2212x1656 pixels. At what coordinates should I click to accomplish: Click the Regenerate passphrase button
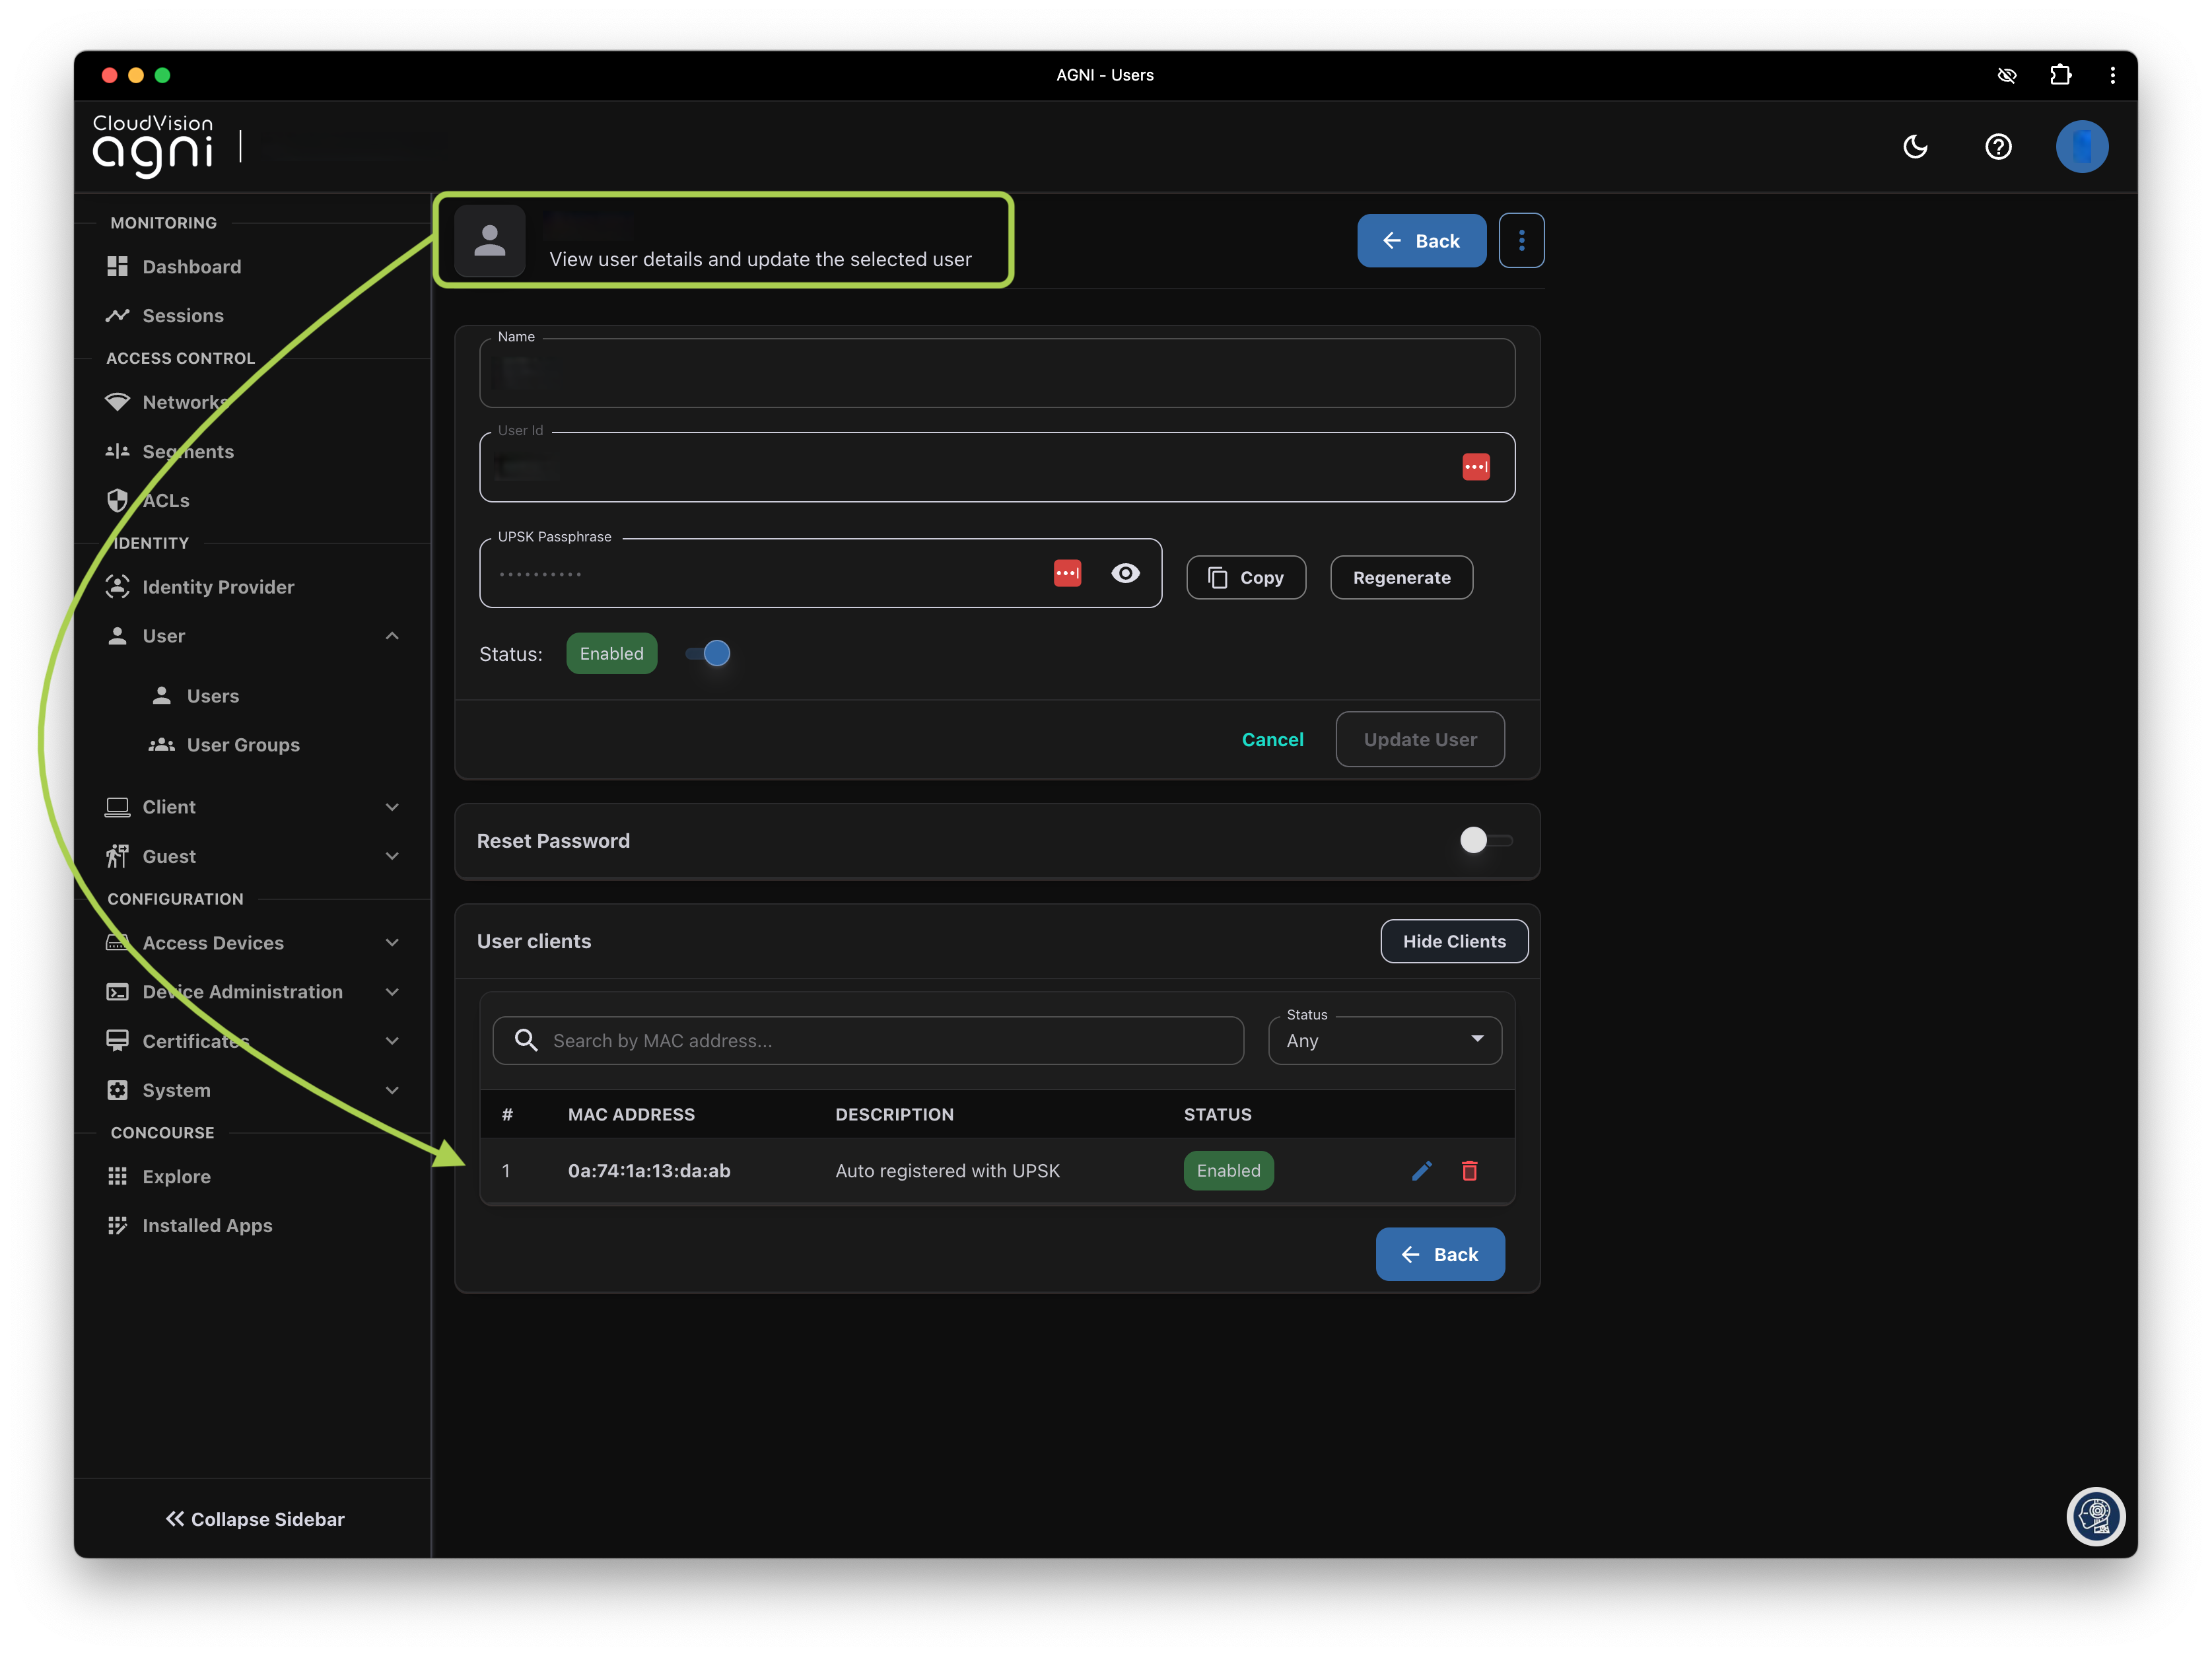point(1400,578)
